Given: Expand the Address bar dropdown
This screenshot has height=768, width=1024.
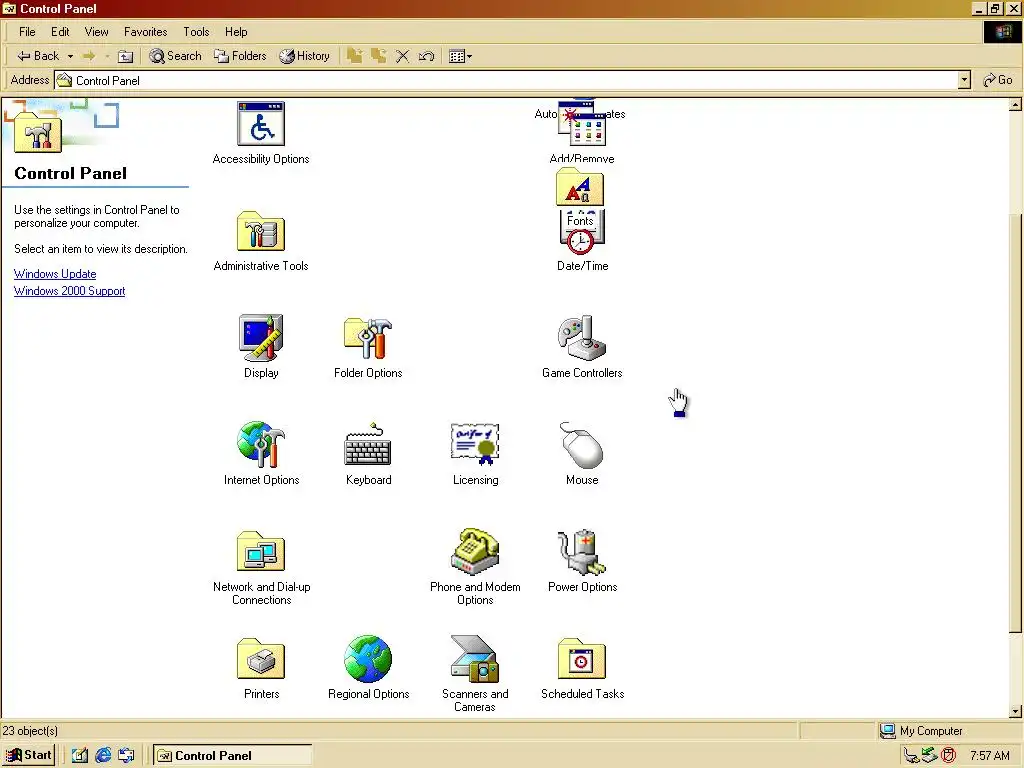Looking at the screenshot, I should [x=964, y=80].
